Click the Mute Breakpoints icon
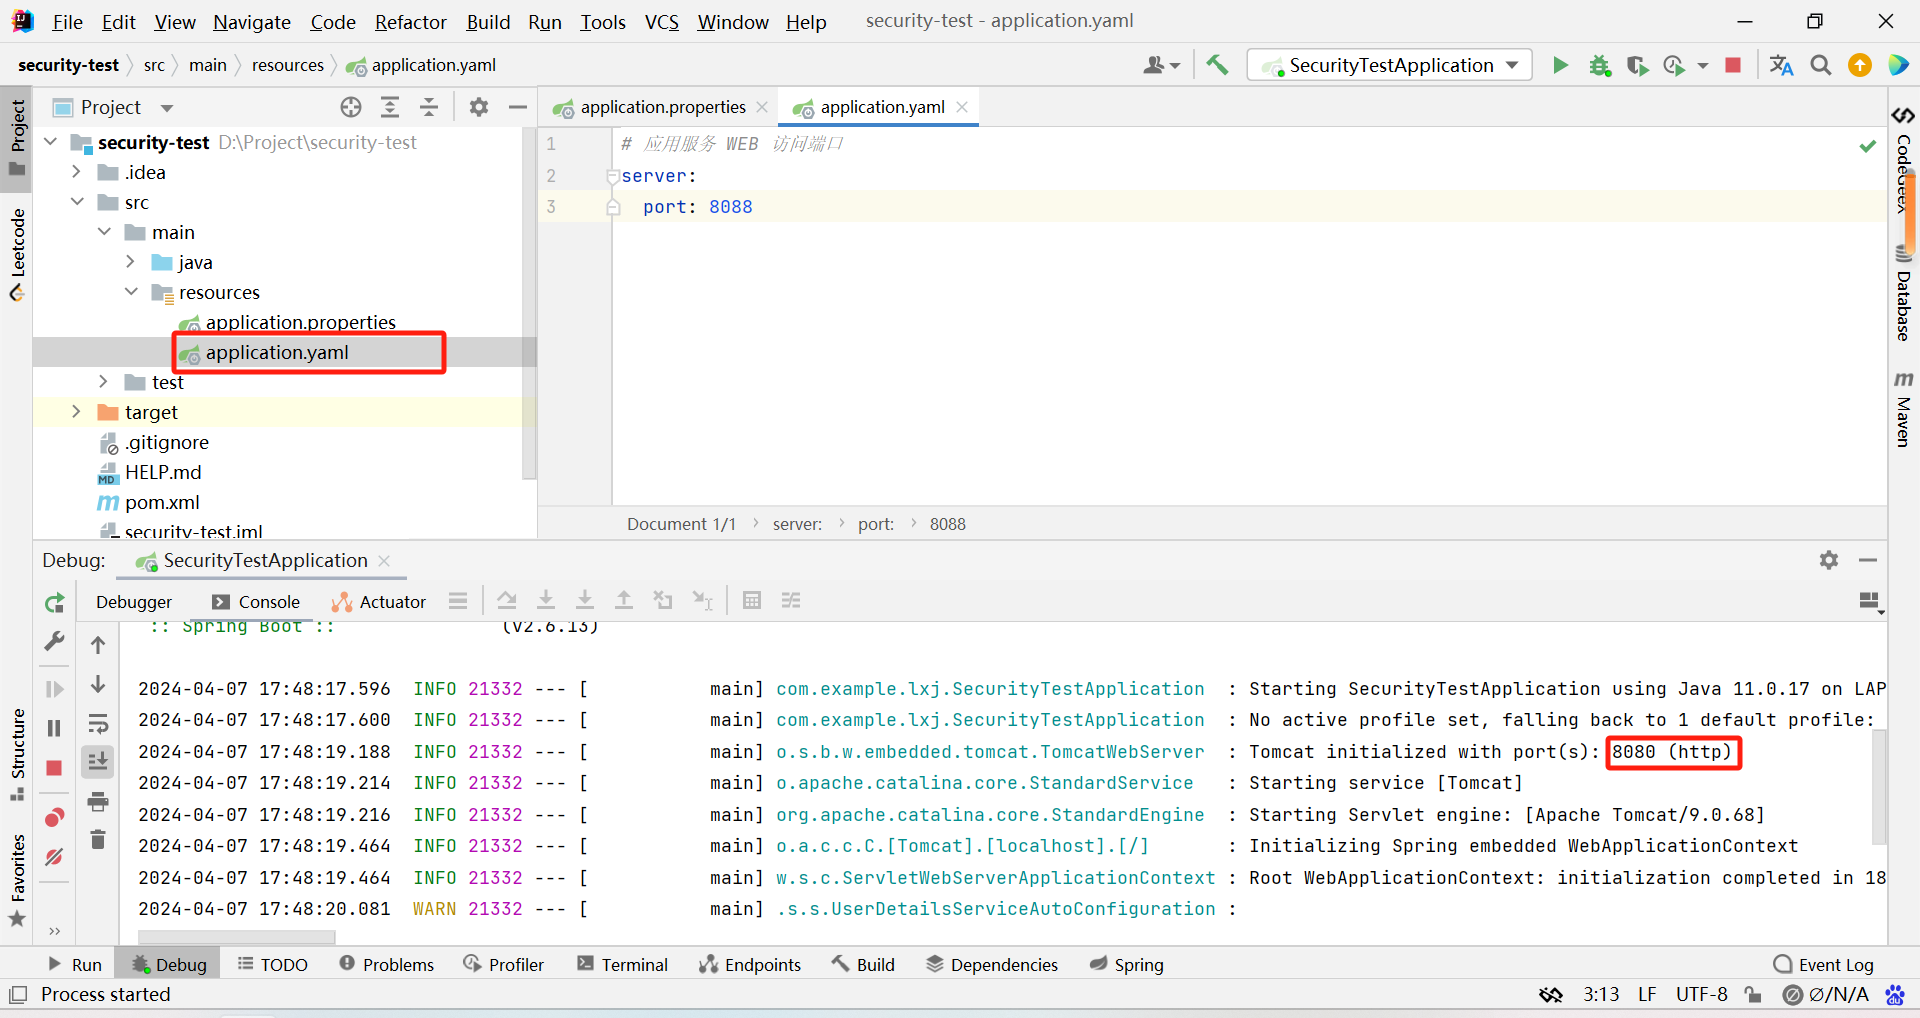 point(55,857)
